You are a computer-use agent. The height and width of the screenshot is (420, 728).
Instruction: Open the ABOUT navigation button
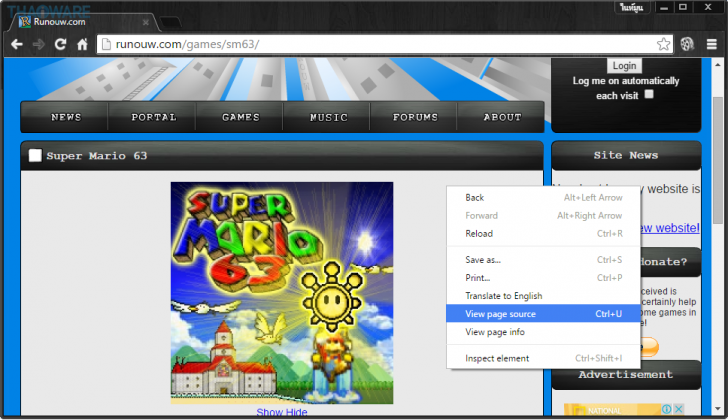click(x=502, y=117)
